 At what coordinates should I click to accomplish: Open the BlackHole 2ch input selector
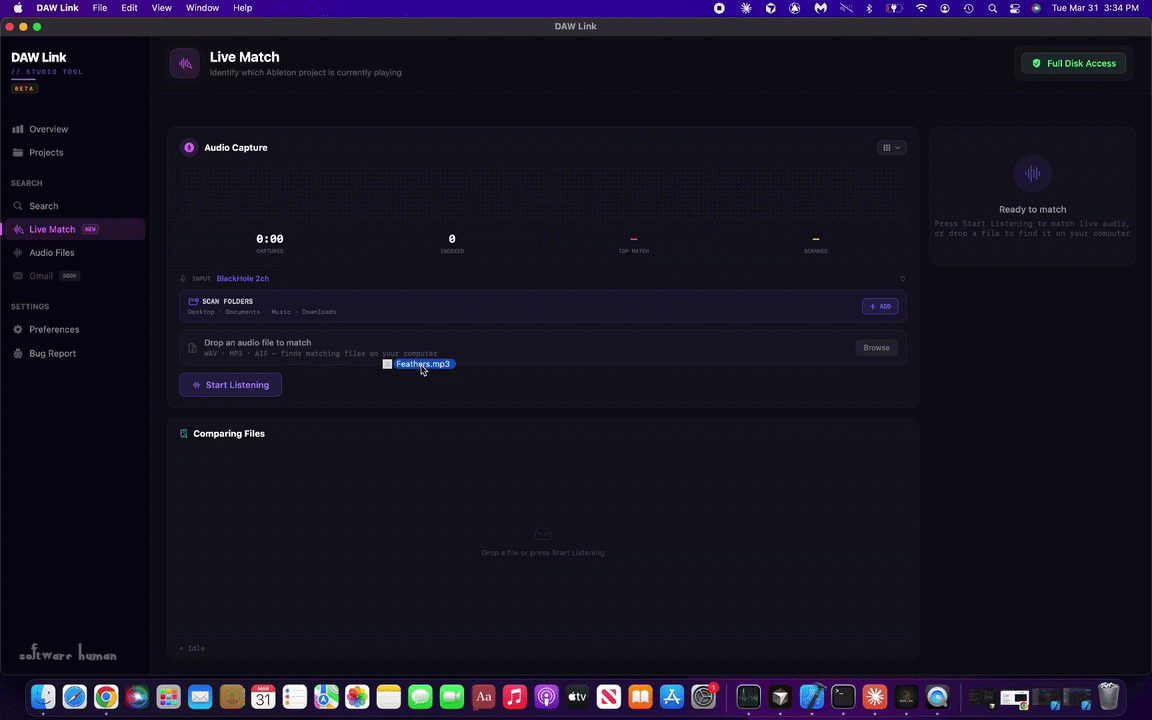(x=242, y=278)
